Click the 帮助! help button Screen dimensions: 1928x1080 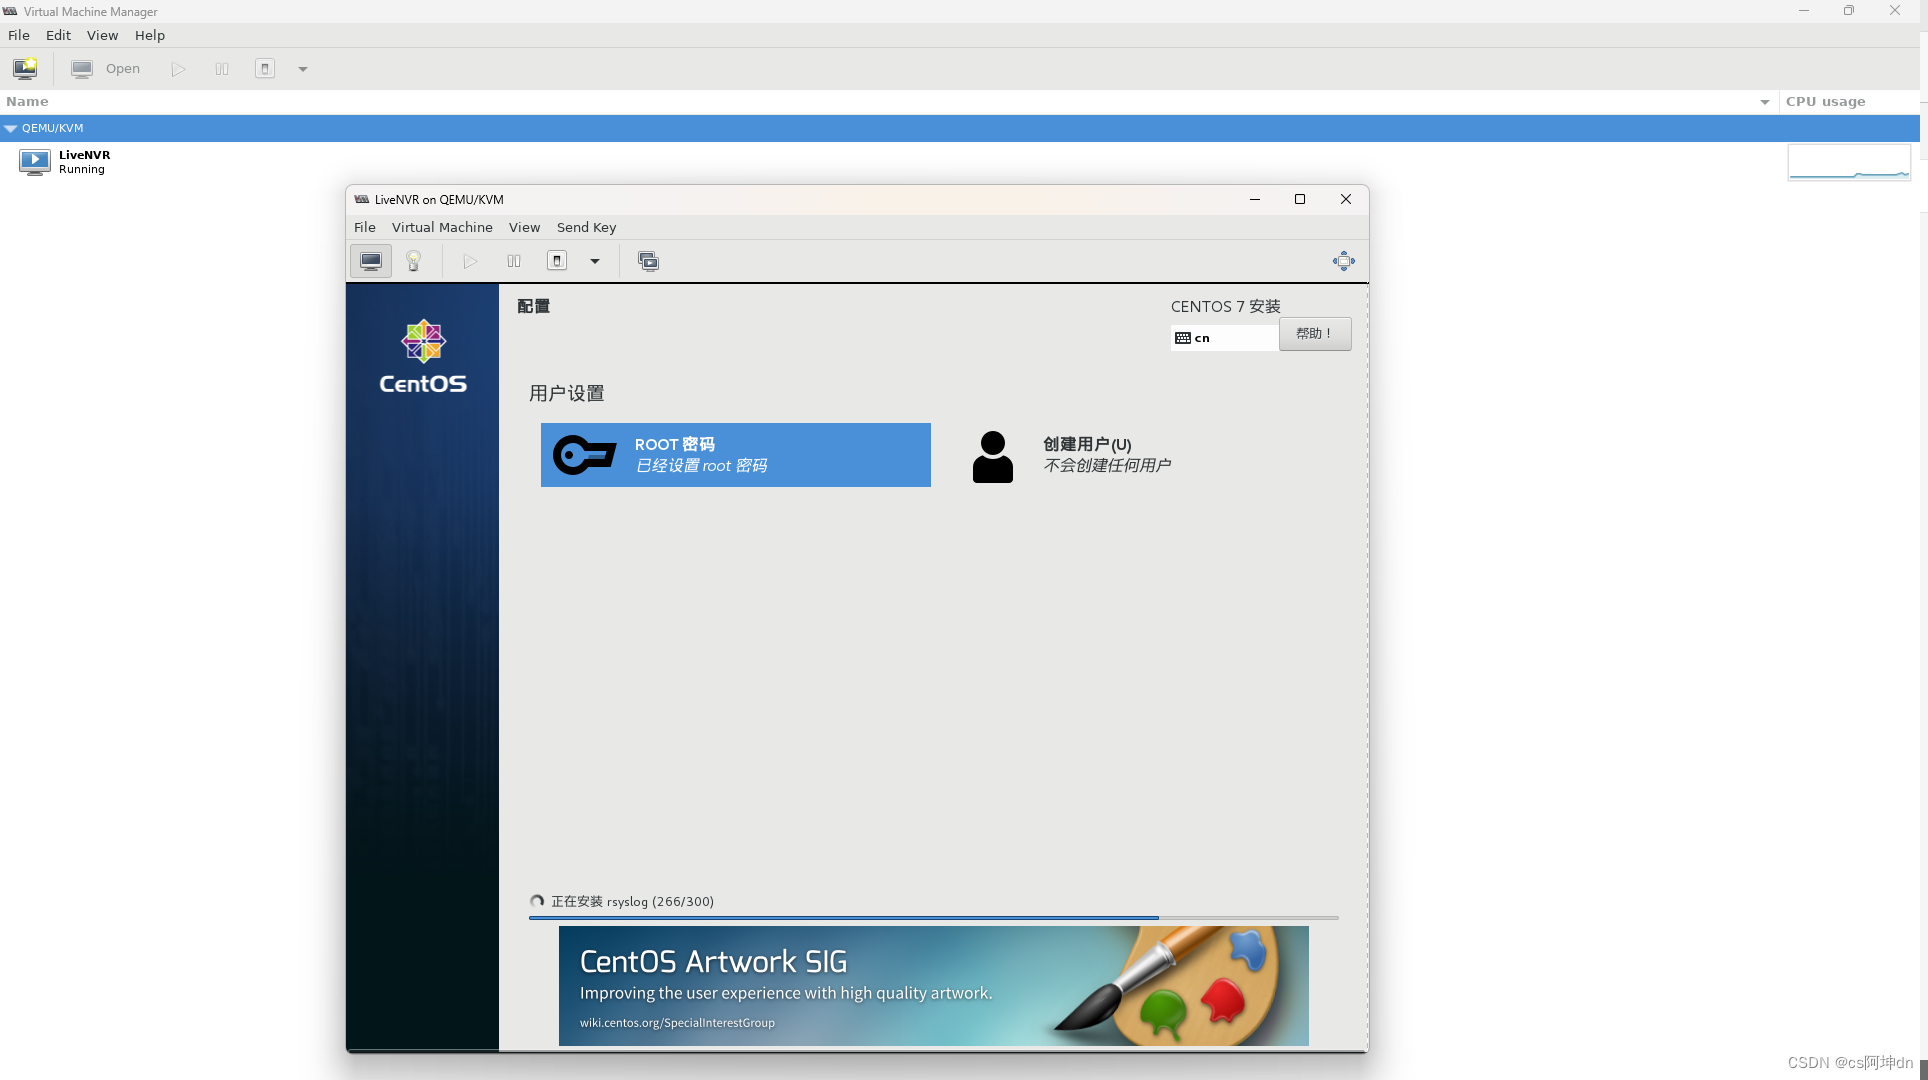pyautogui.click(x=1315, y=334)
